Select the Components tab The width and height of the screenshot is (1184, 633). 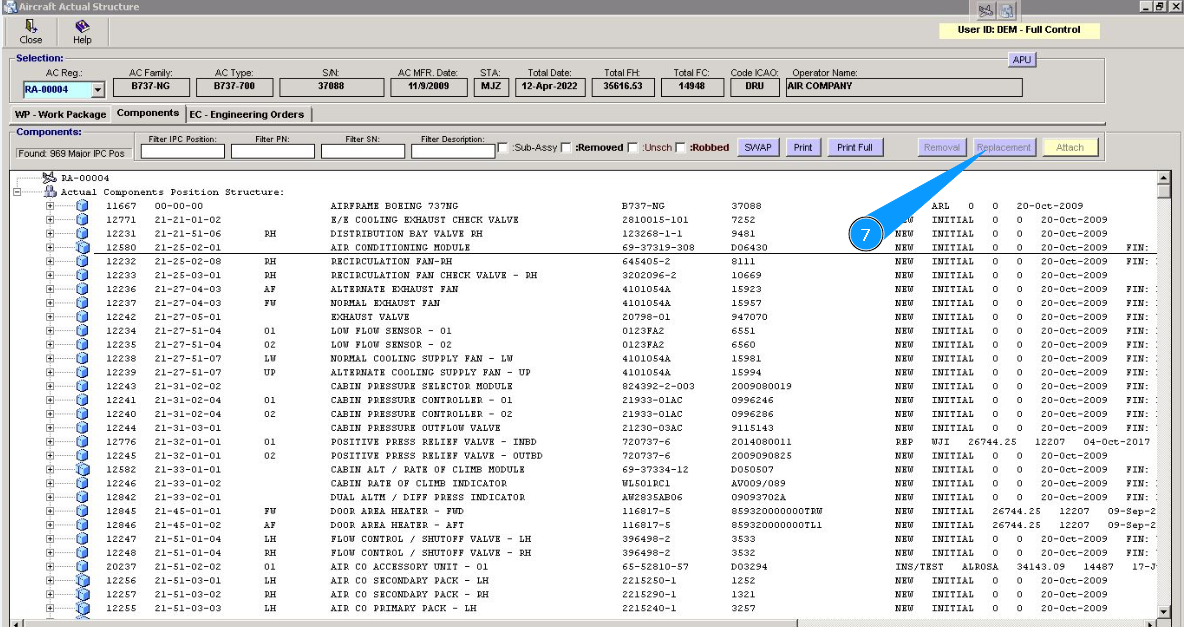point(148,113)
